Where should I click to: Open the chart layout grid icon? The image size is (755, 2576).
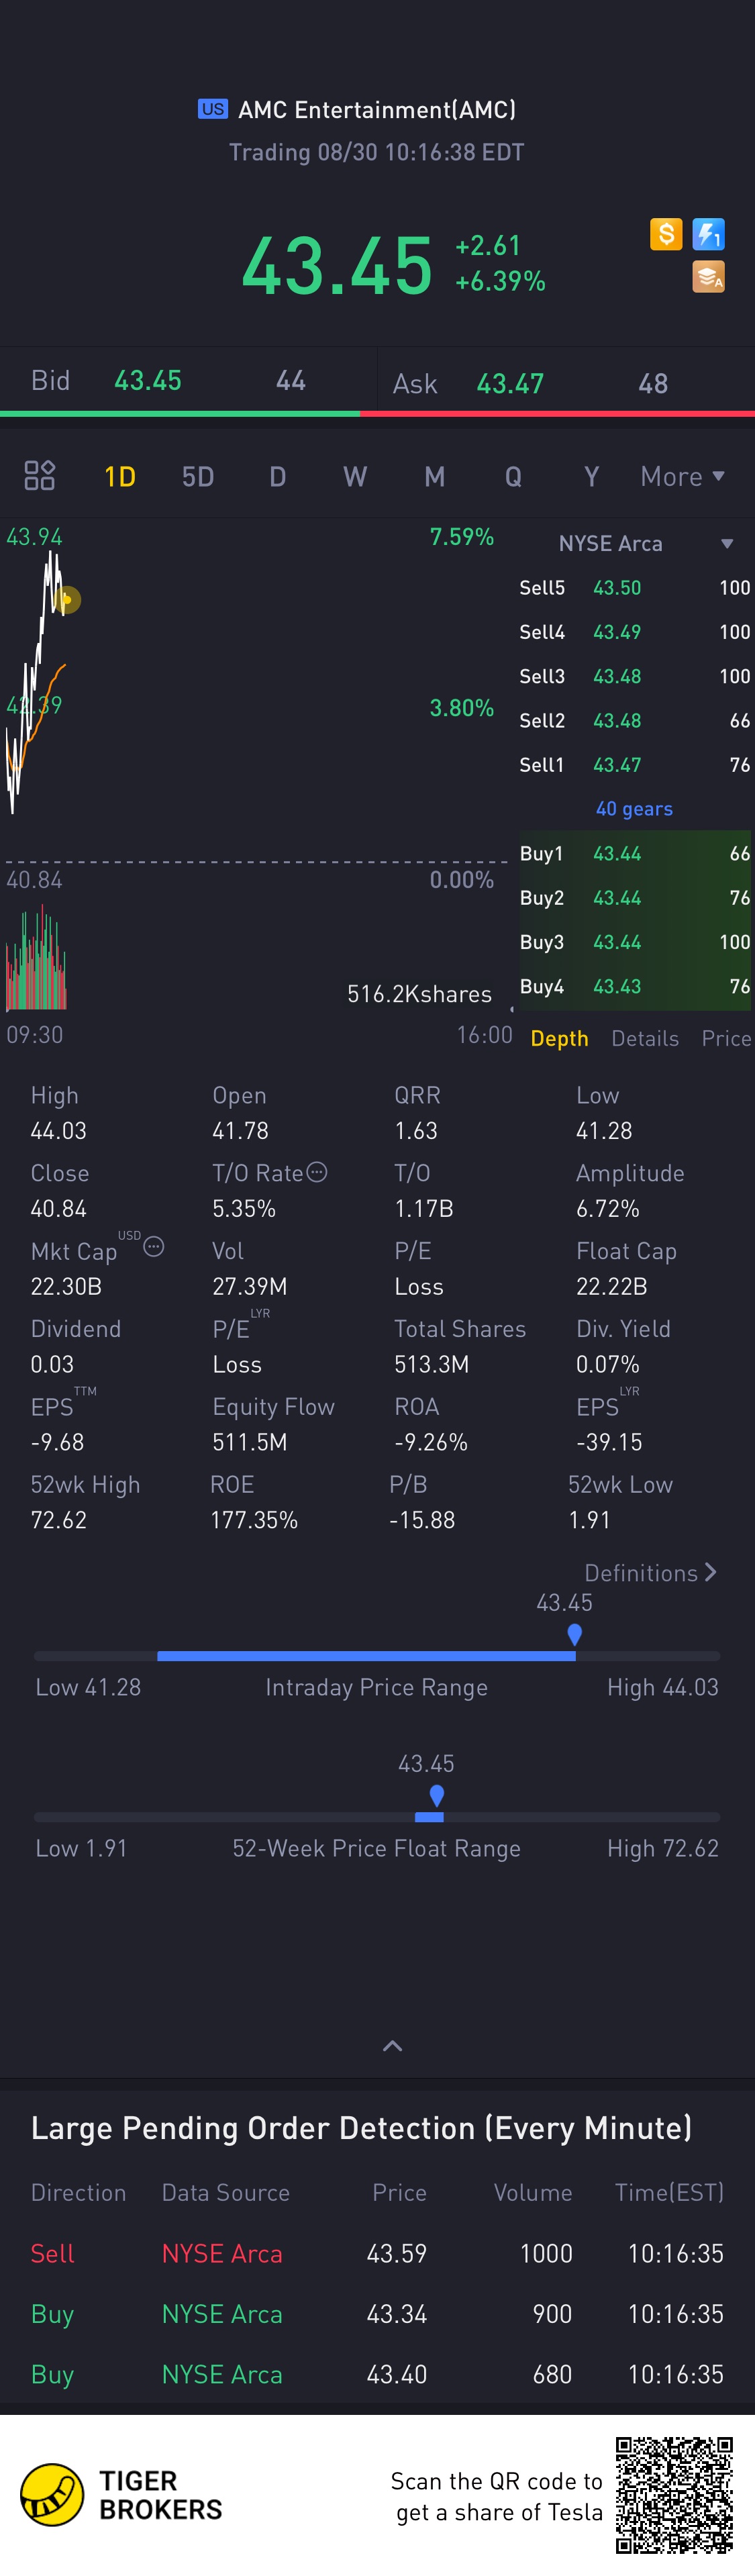pyautogui.click(x=39, y=475)
